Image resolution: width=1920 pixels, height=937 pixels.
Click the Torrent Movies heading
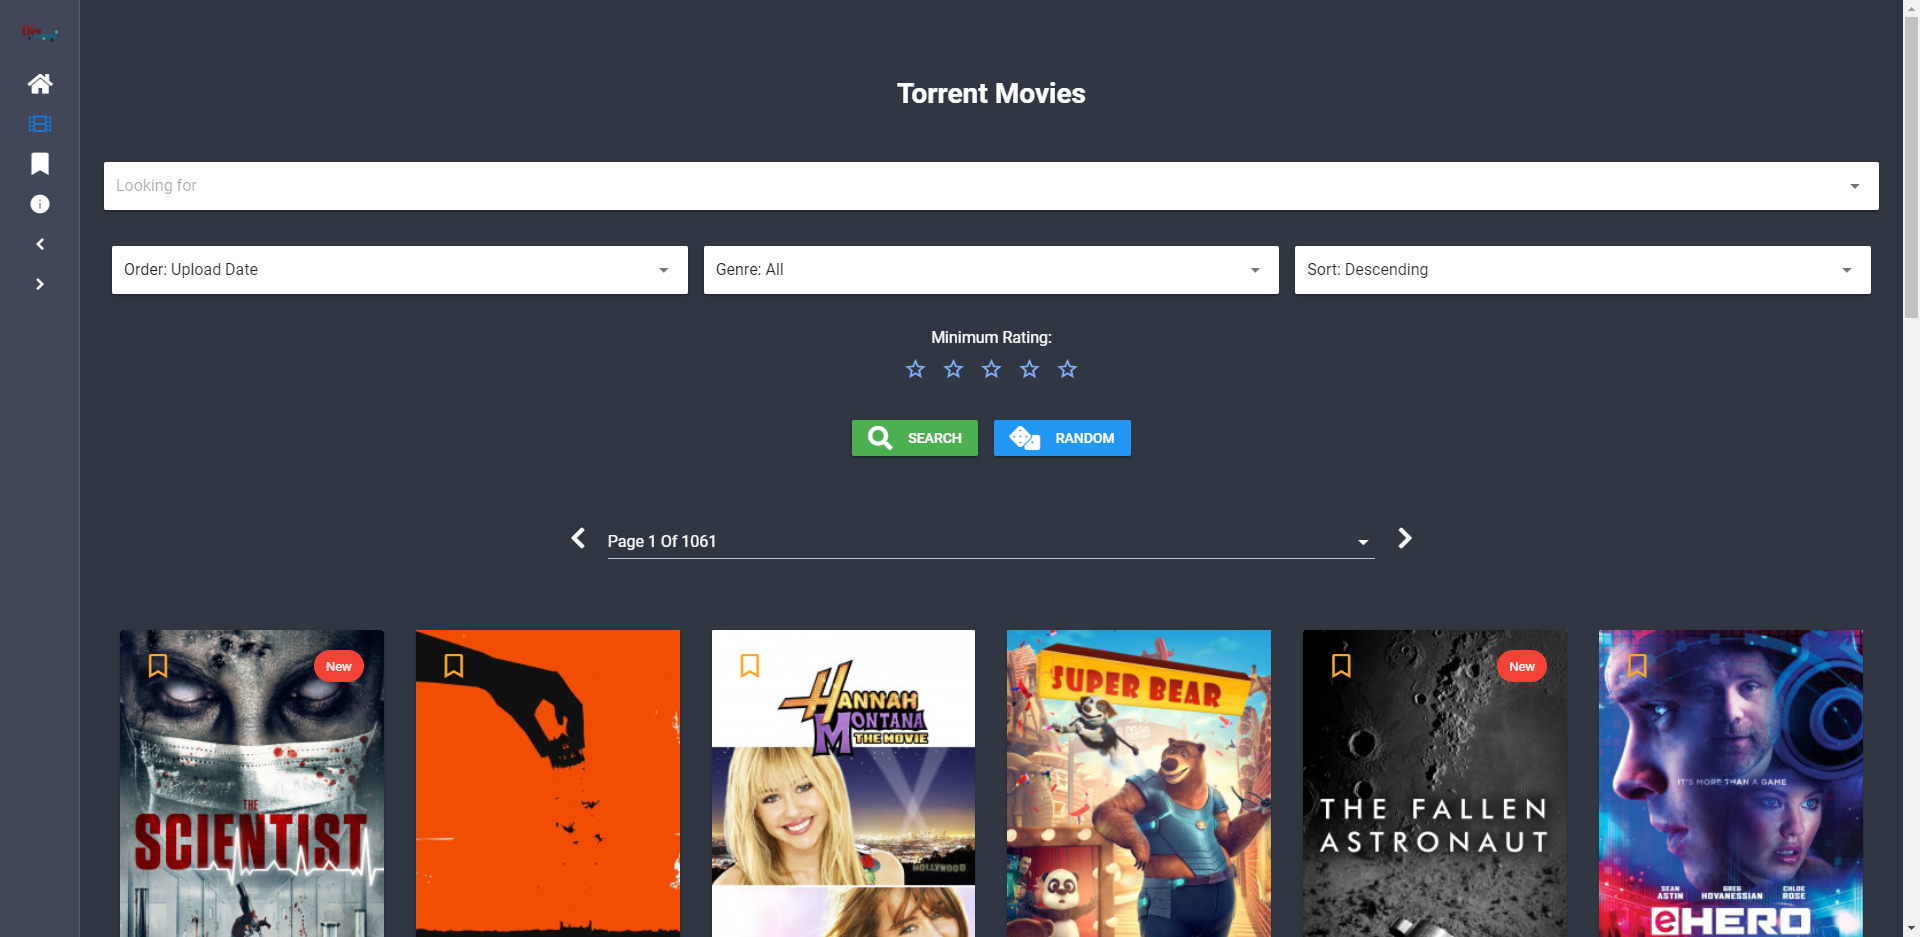tap(991, 94)
